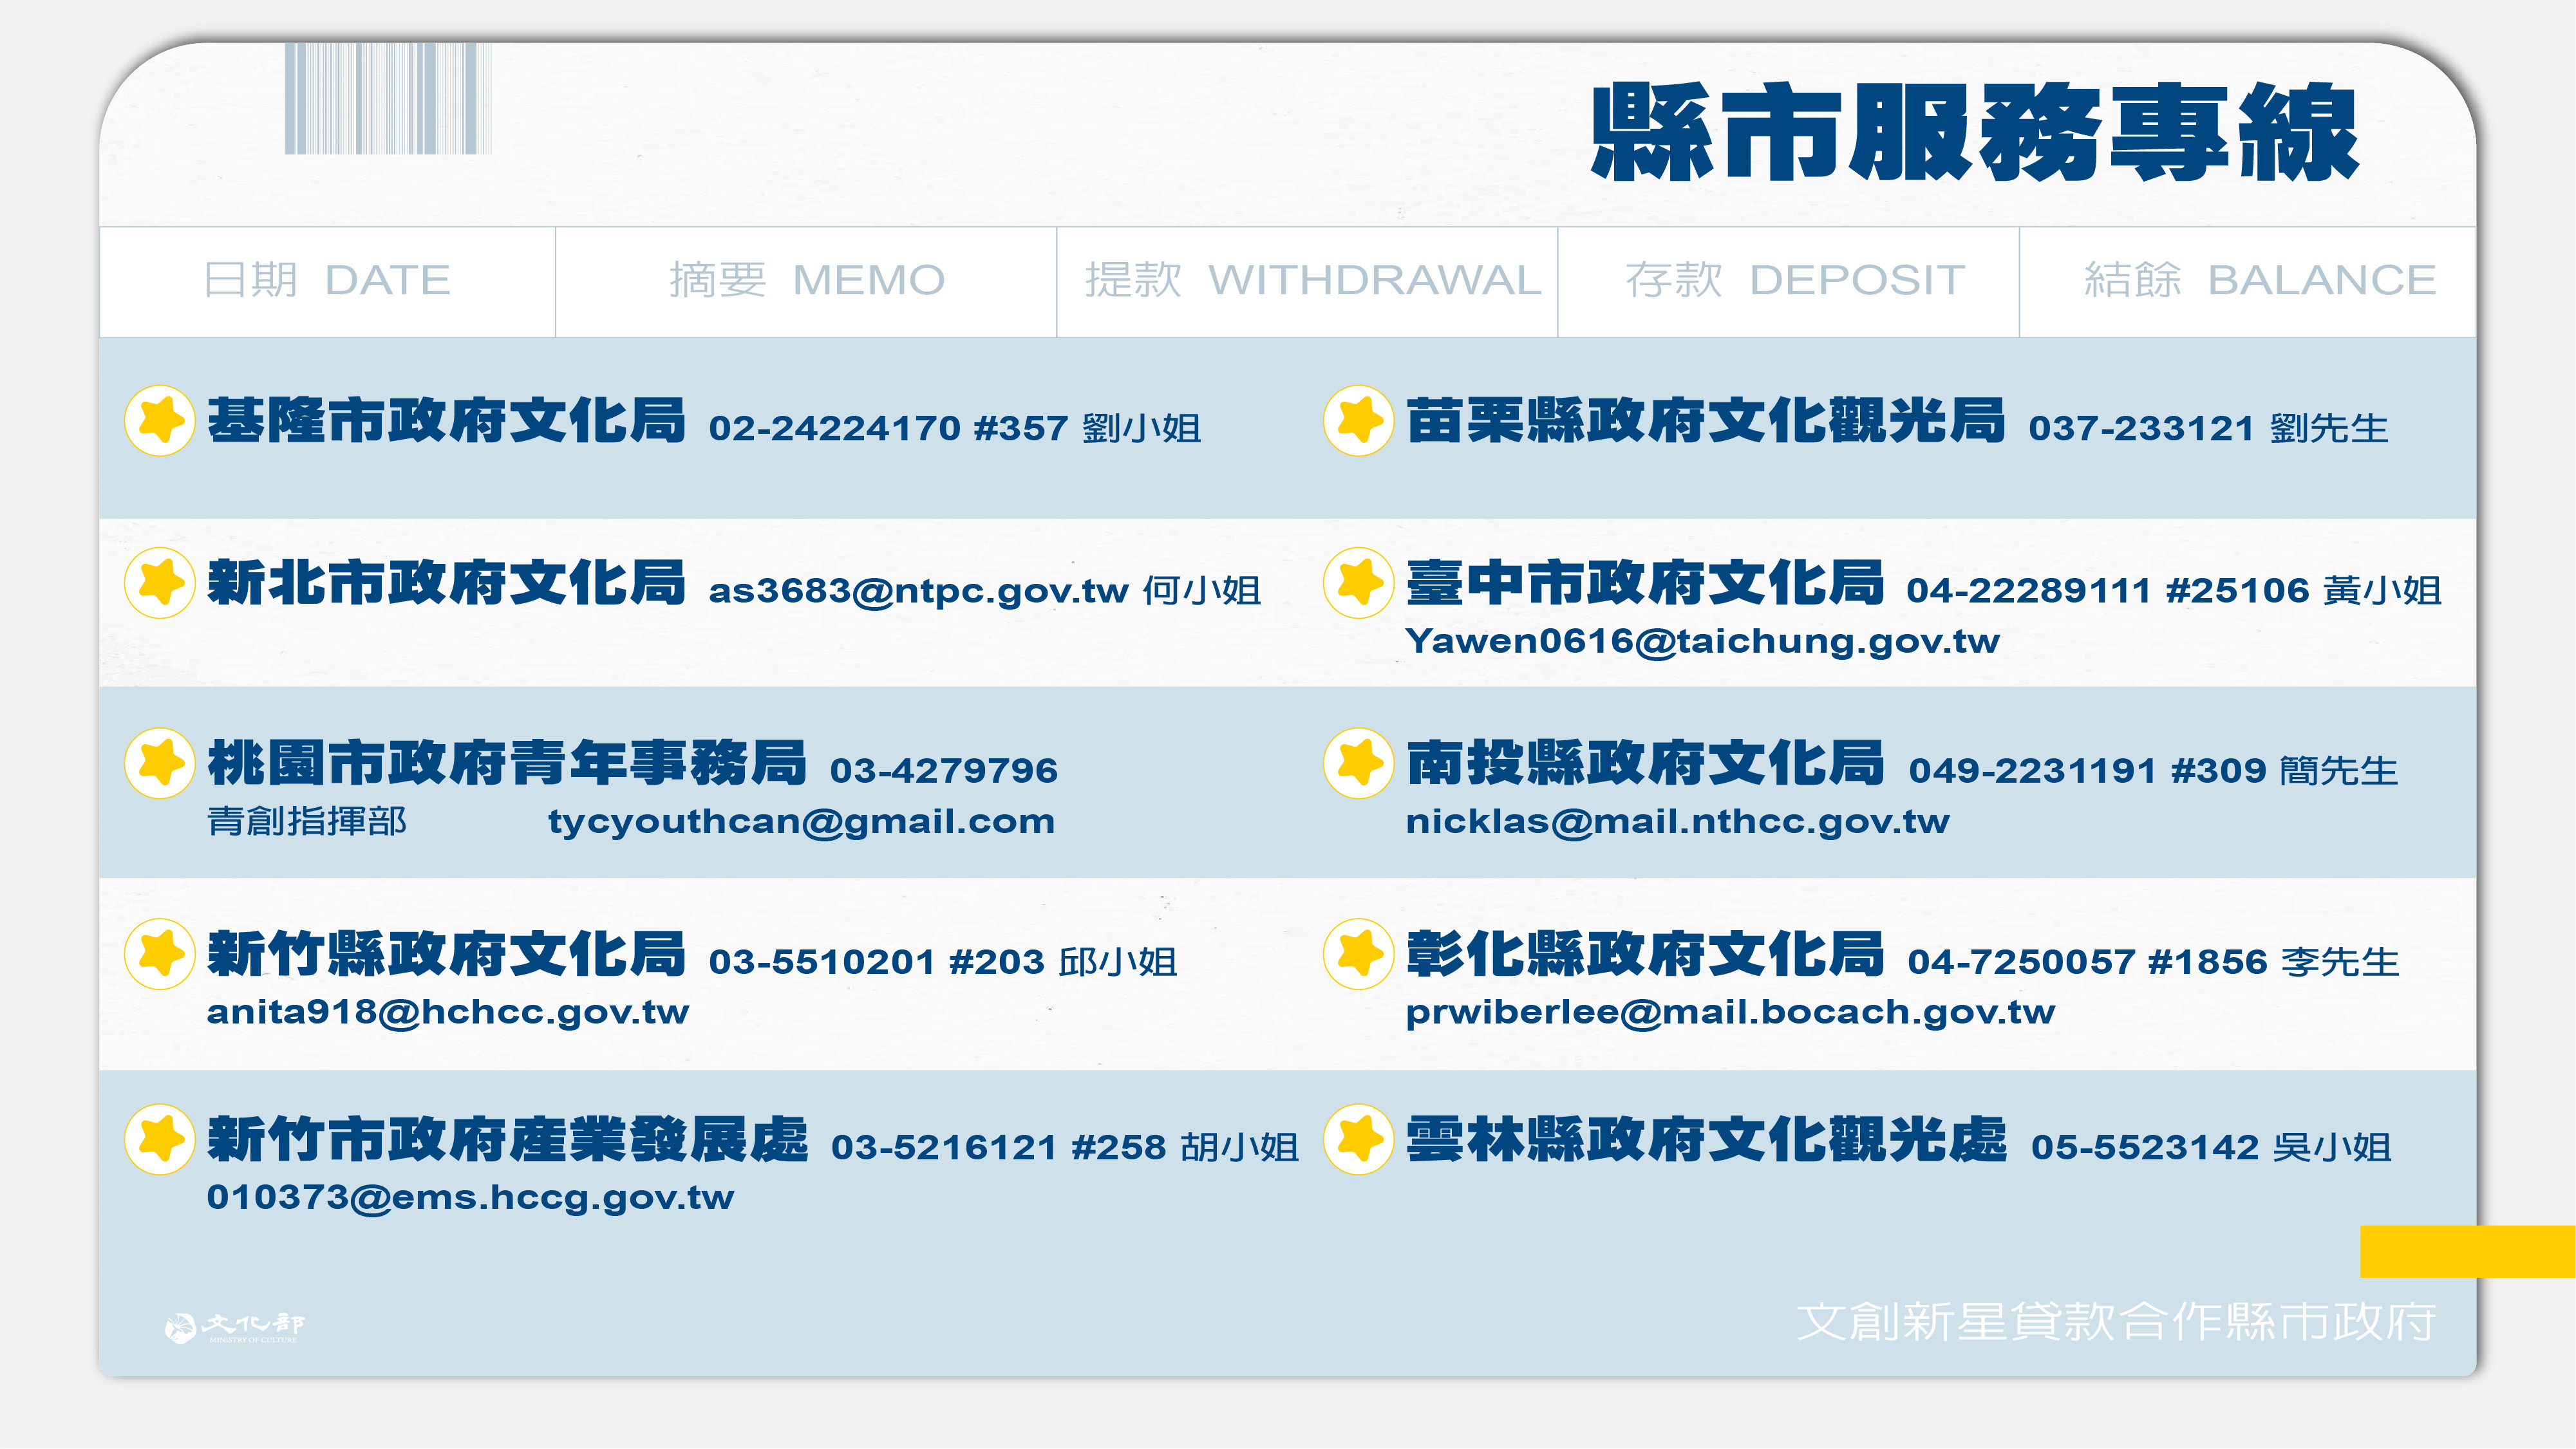
Task: Click email tycyouthcan@gmail.com
Action: [801, 822]
